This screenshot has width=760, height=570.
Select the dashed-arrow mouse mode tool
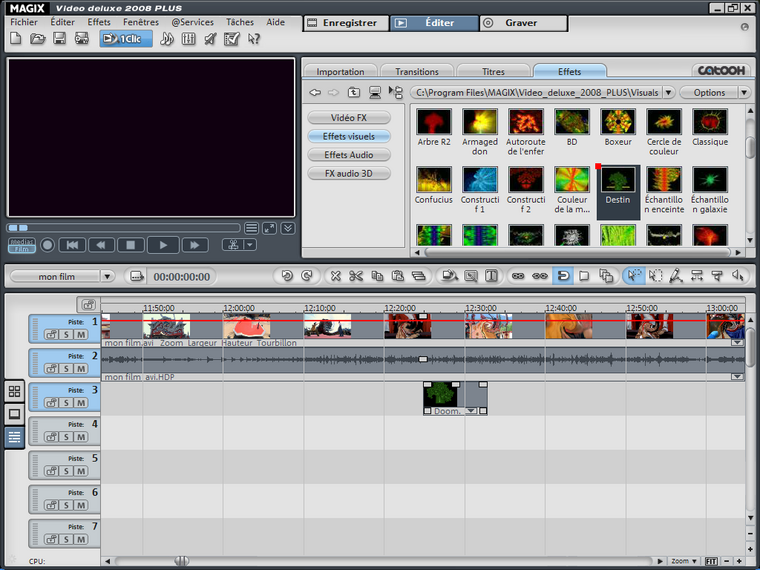655,276
